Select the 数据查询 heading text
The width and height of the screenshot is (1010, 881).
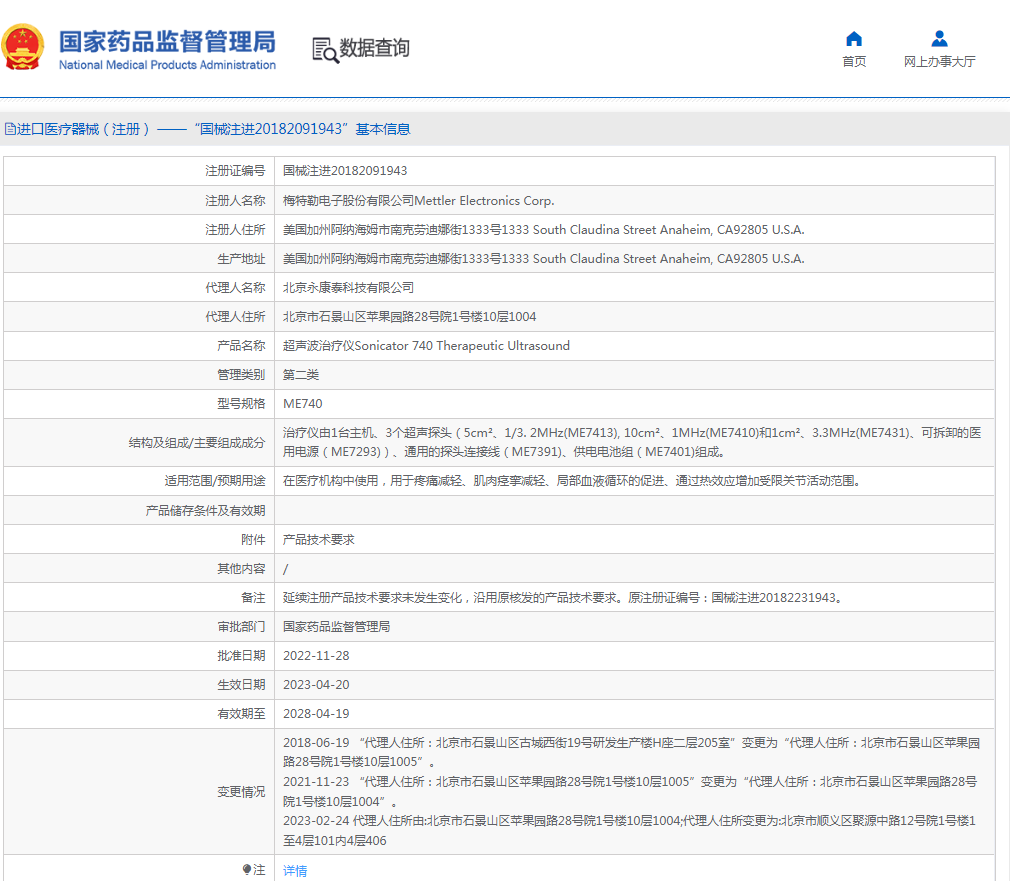coord(375,48)
